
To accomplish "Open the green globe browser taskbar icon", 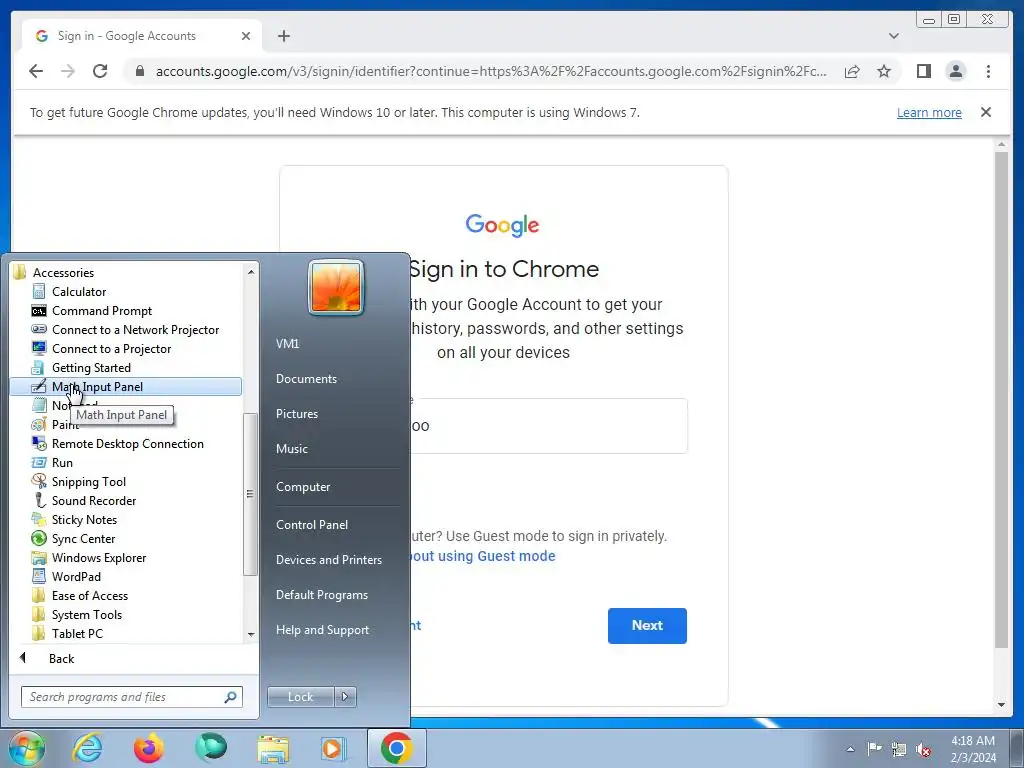I will (210, 748).
